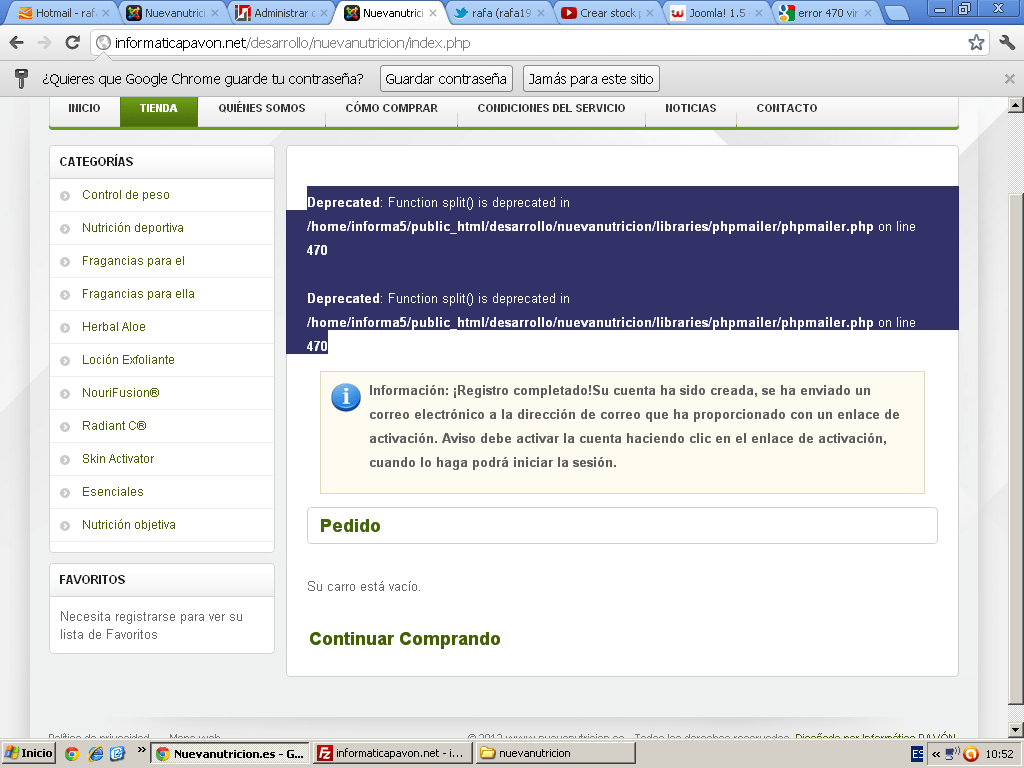Click Jamás para este sitio button

591,79
